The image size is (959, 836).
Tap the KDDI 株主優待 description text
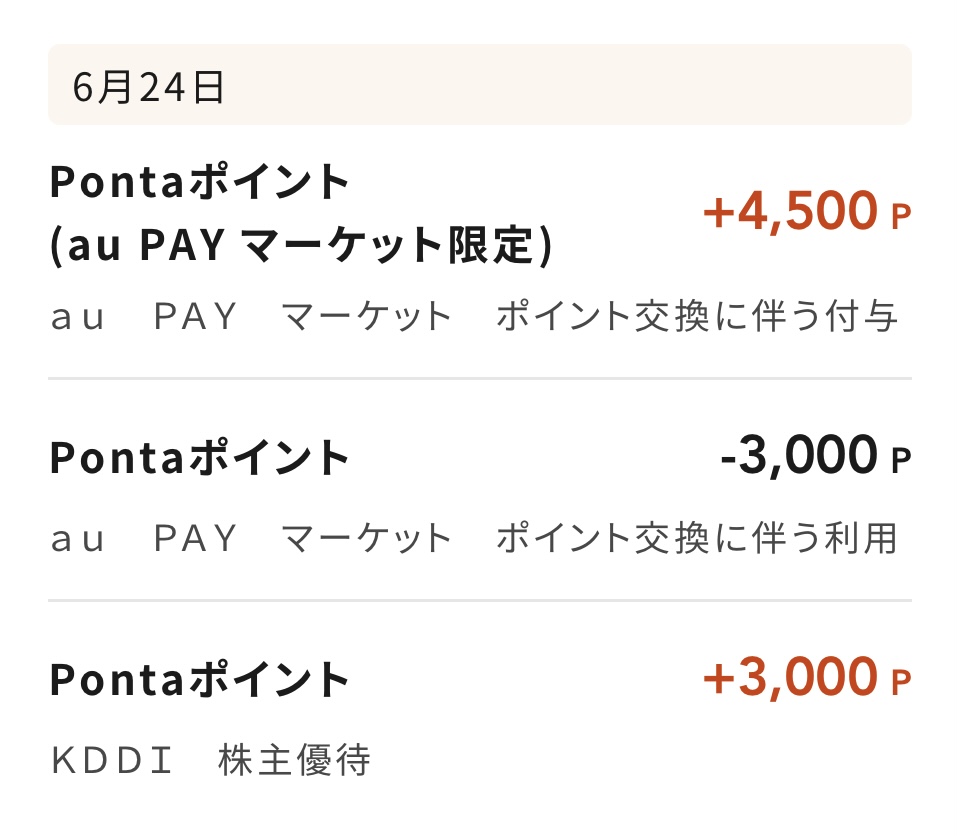[211, 760]
